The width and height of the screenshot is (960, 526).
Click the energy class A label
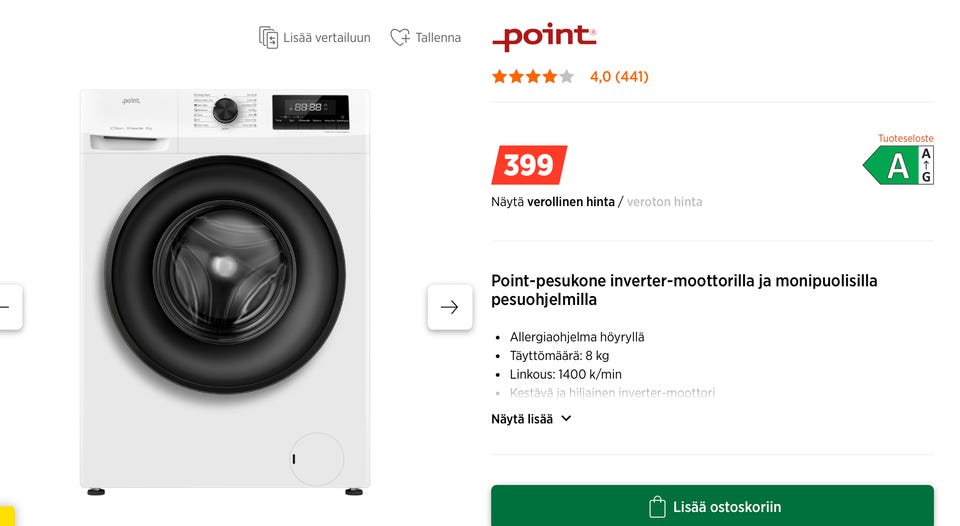(898, 165)
